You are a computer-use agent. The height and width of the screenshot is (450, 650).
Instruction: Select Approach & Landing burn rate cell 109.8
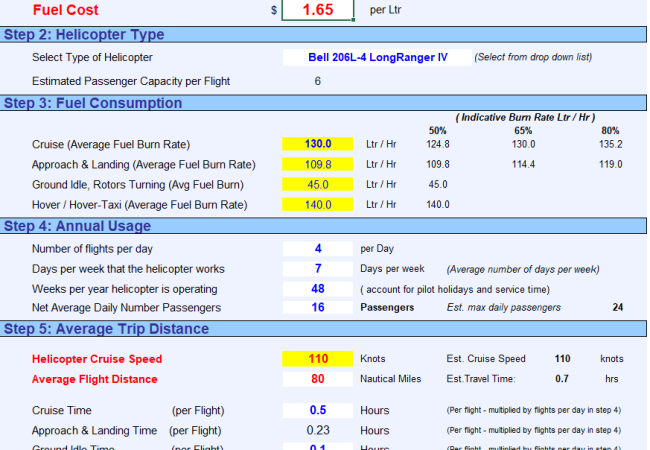tap(318, 164)
